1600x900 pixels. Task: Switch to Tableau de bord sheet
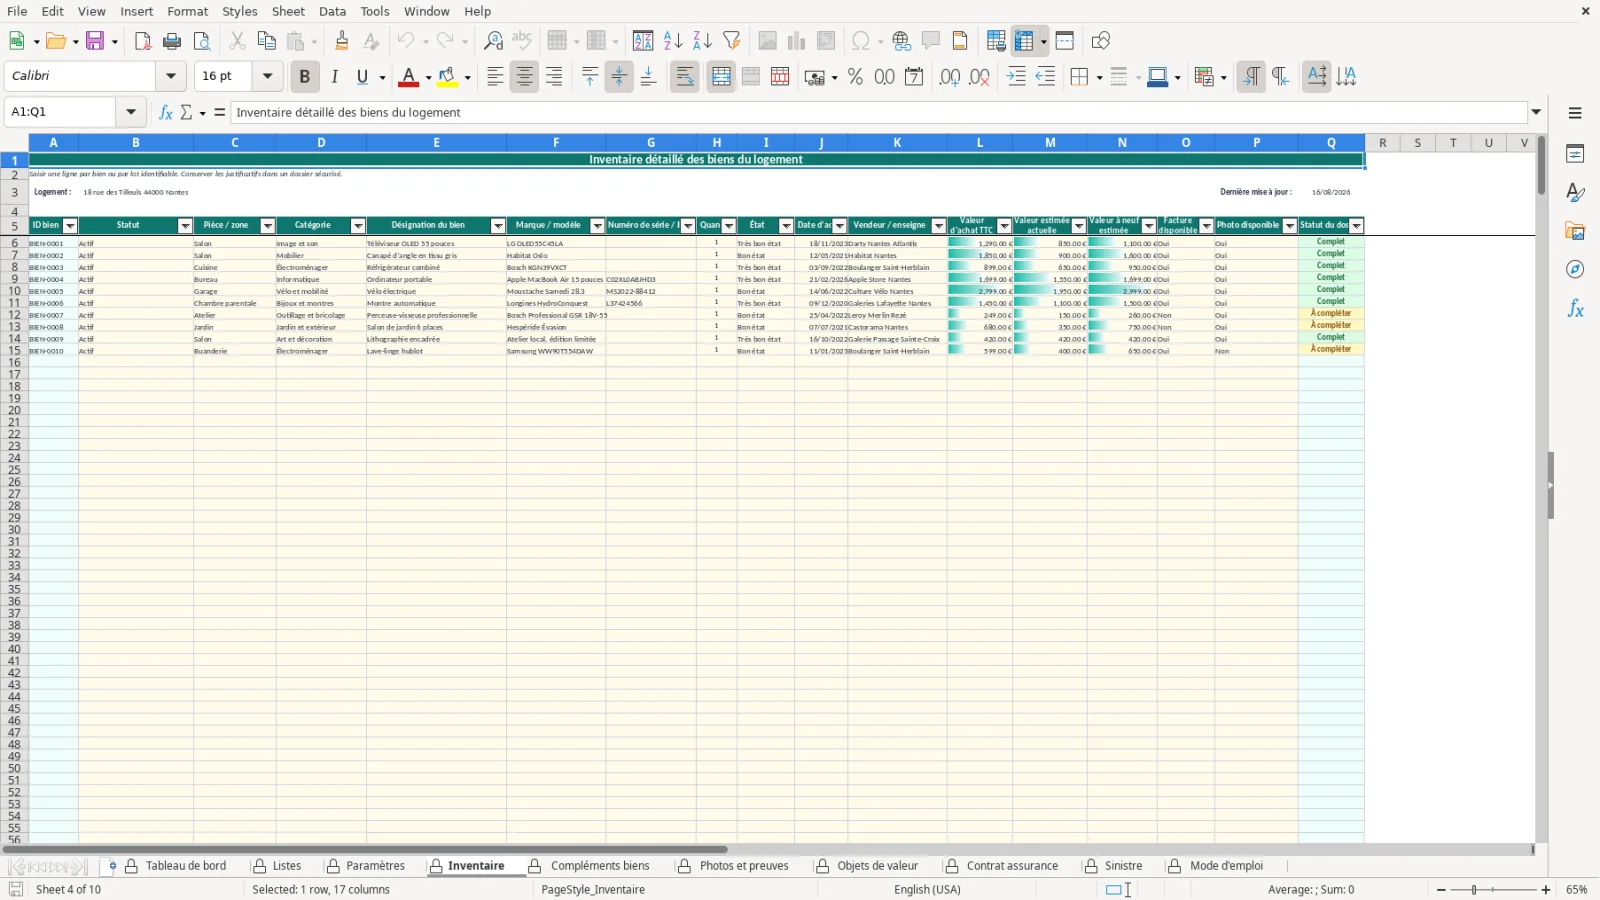pos(186,866)
